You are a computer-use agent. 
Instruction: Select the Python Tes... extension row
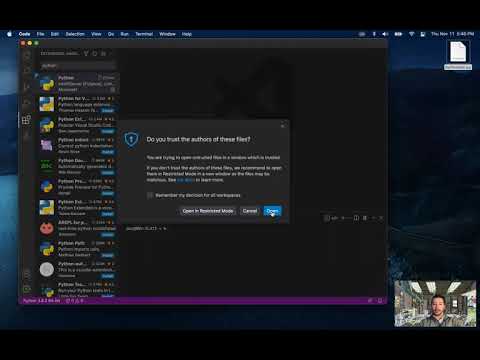[x=77, y=289]
